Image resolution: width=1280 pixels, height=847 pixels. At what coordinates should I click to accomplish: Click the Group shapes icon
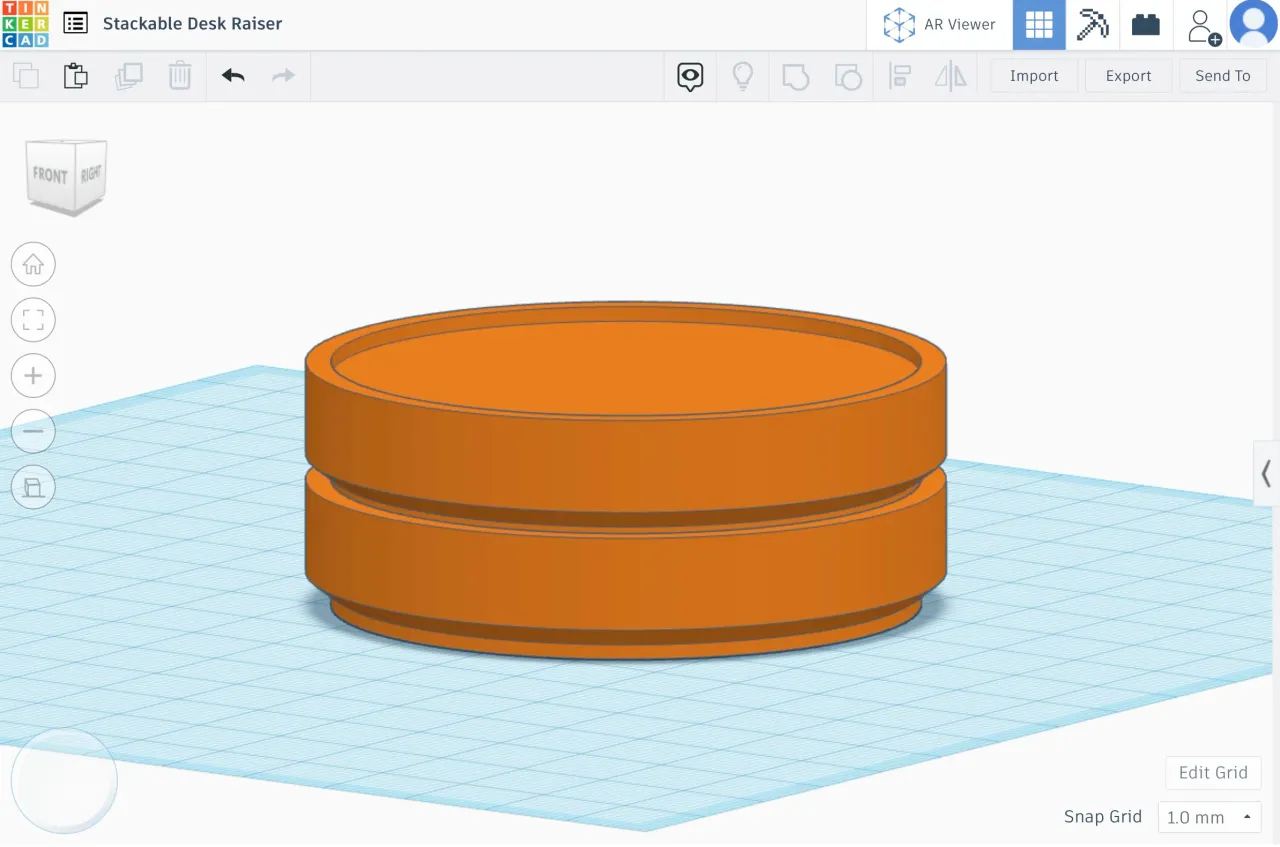[795, 76]
